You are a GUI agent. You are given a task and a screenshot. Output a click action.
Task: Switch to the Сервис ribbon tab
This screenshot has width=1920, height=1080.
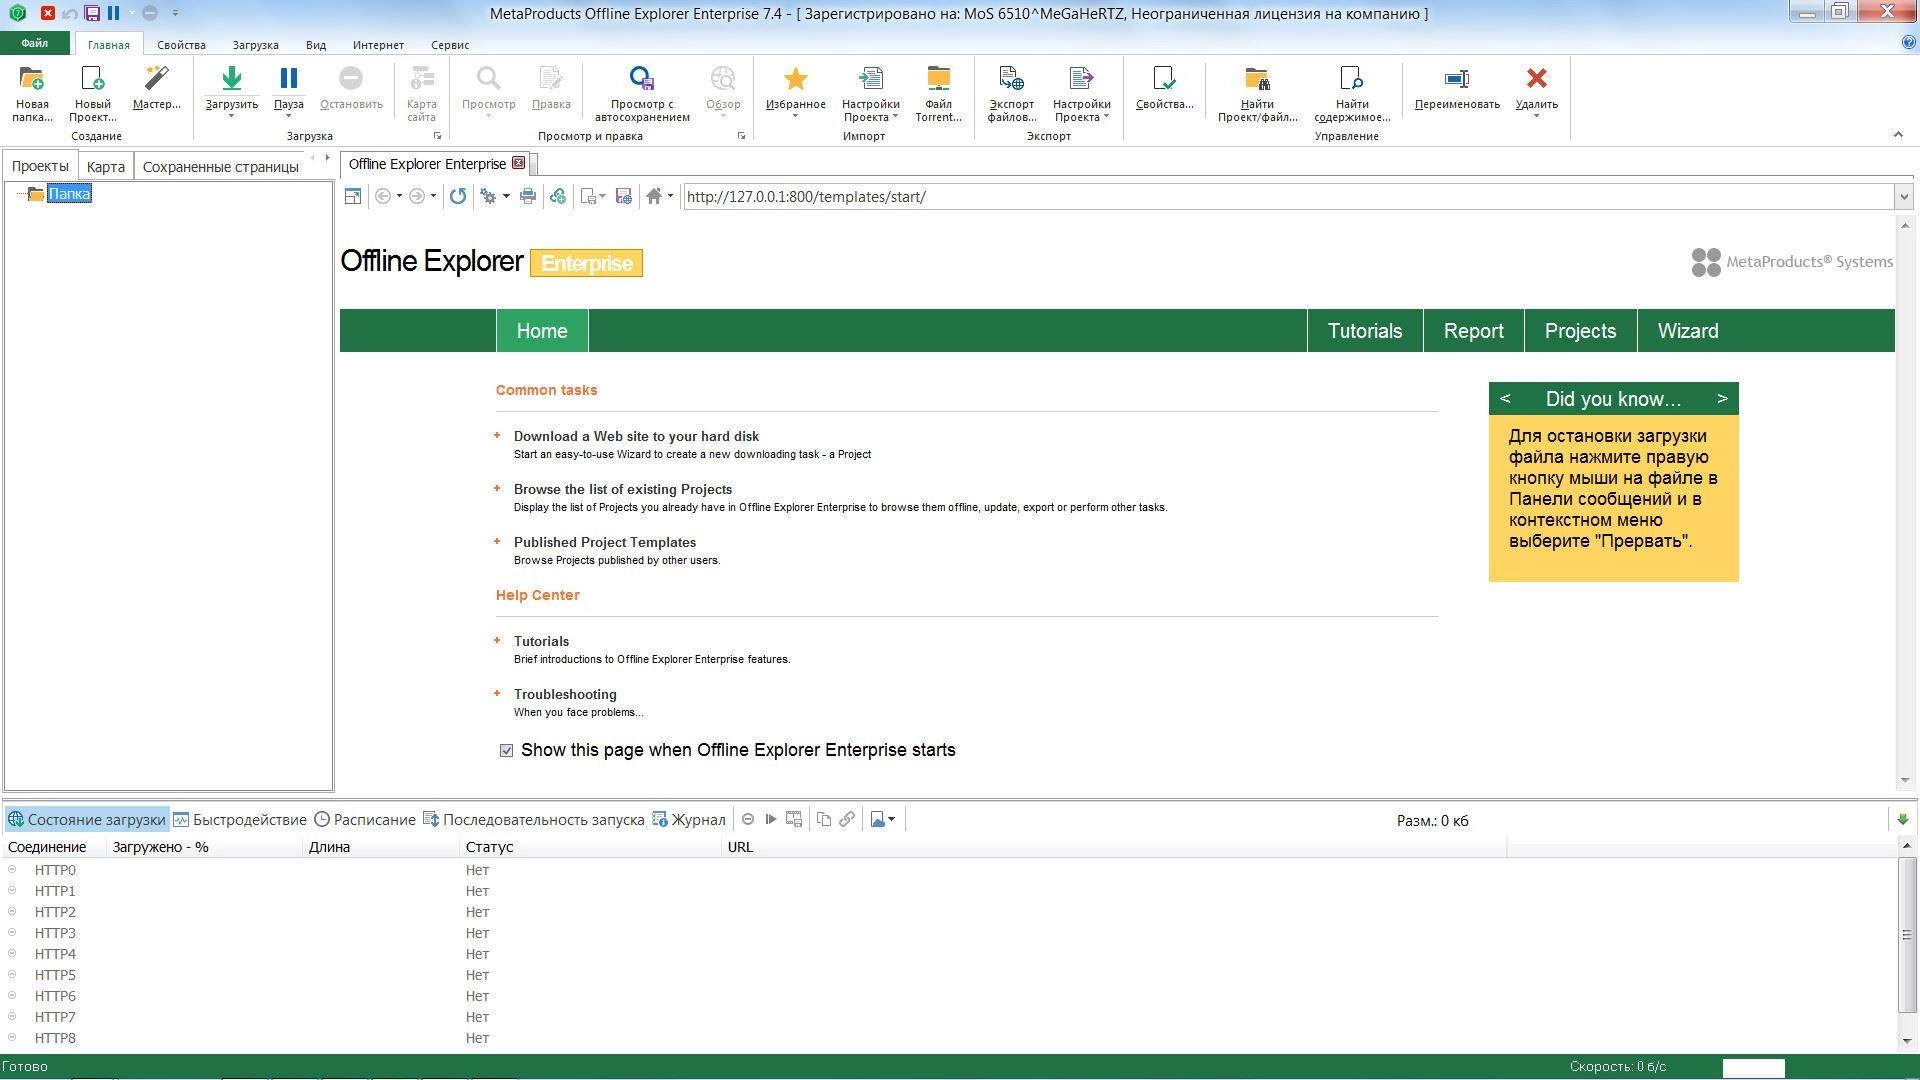[450, 45]
